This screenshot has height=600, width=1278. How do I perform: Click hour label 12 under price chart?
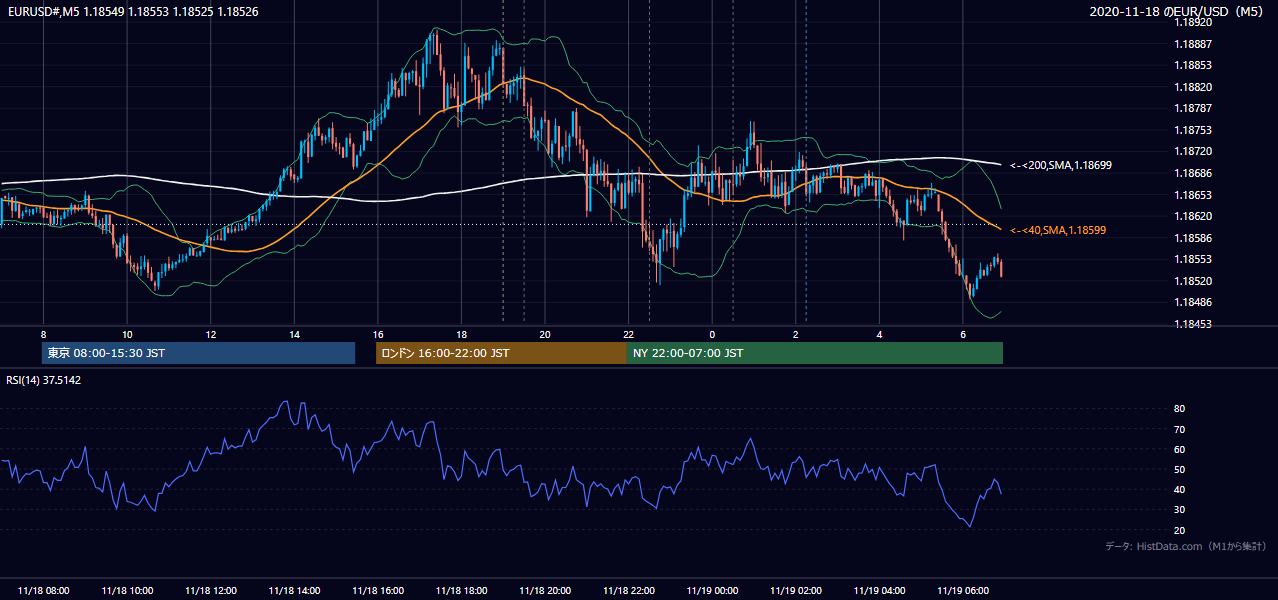point(211,334)
